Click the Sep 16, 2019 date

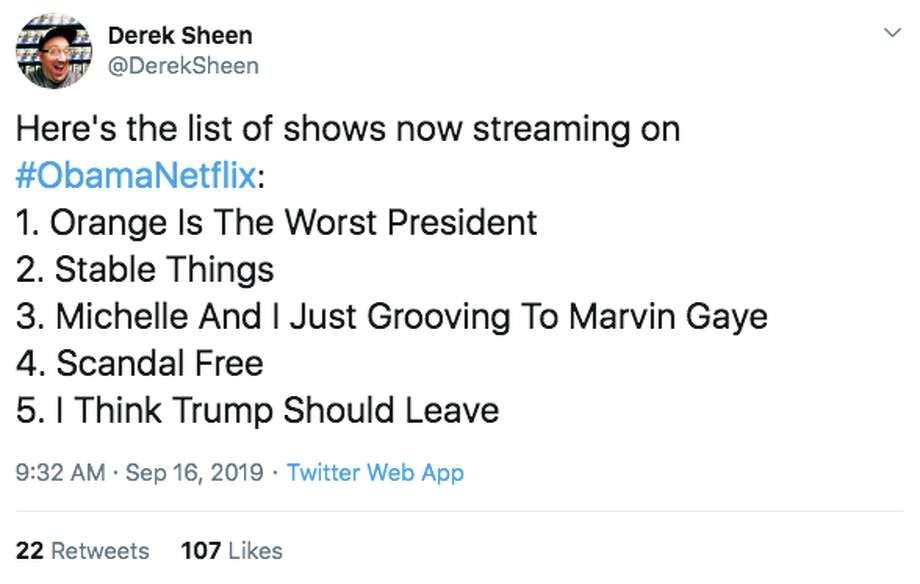coord(195,472)
